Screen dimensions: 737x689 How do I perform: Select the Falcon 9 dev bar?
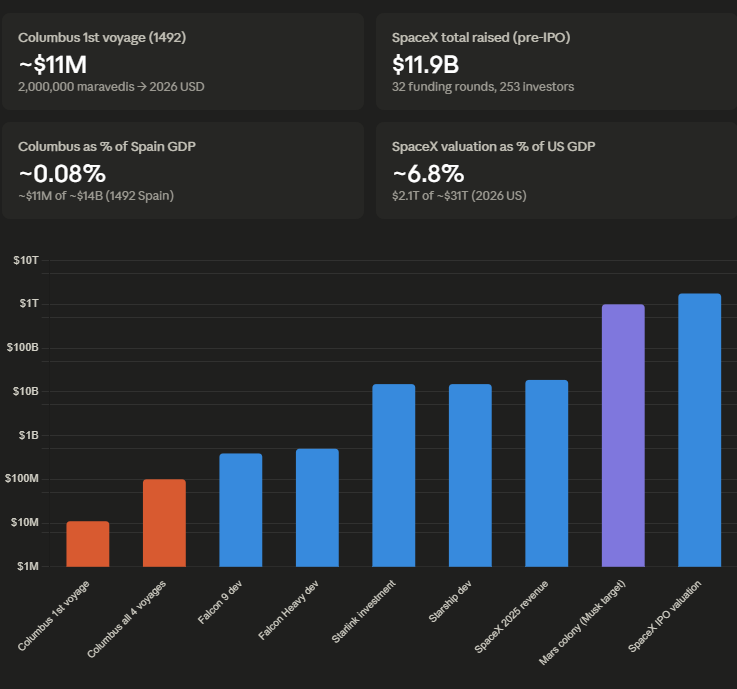tap(241, 510)
